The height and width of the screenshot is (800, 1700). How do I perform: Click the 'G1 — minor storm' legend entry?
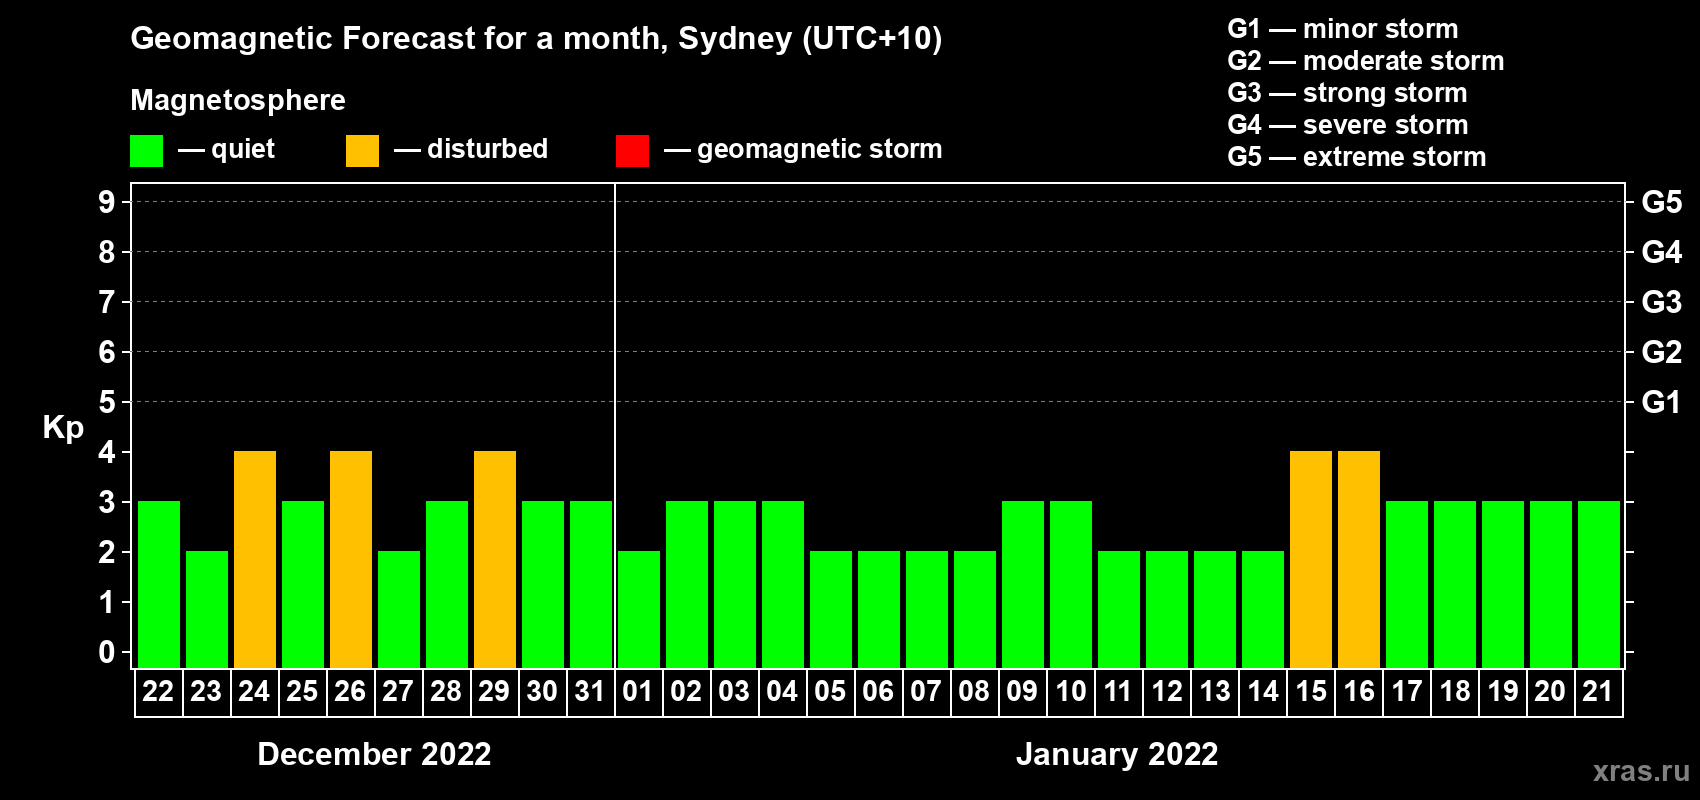[1343, 29]
